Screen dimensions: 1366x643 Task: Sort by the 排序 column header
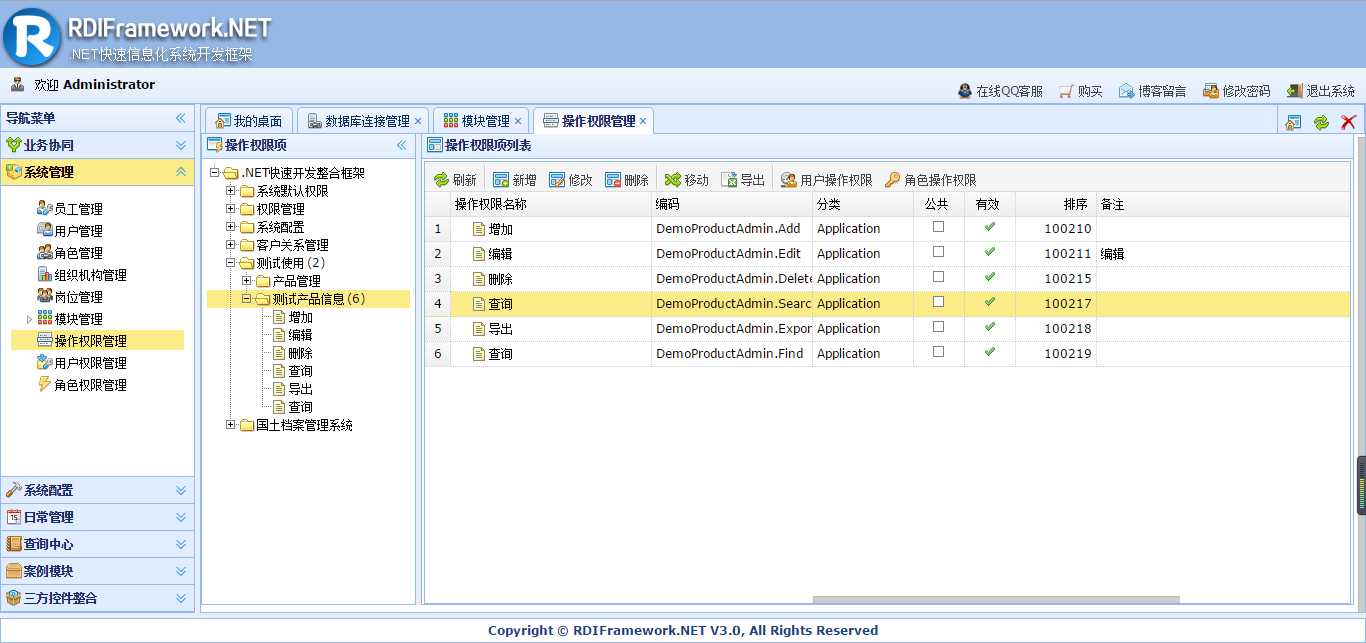click(x=1056, y=204)
